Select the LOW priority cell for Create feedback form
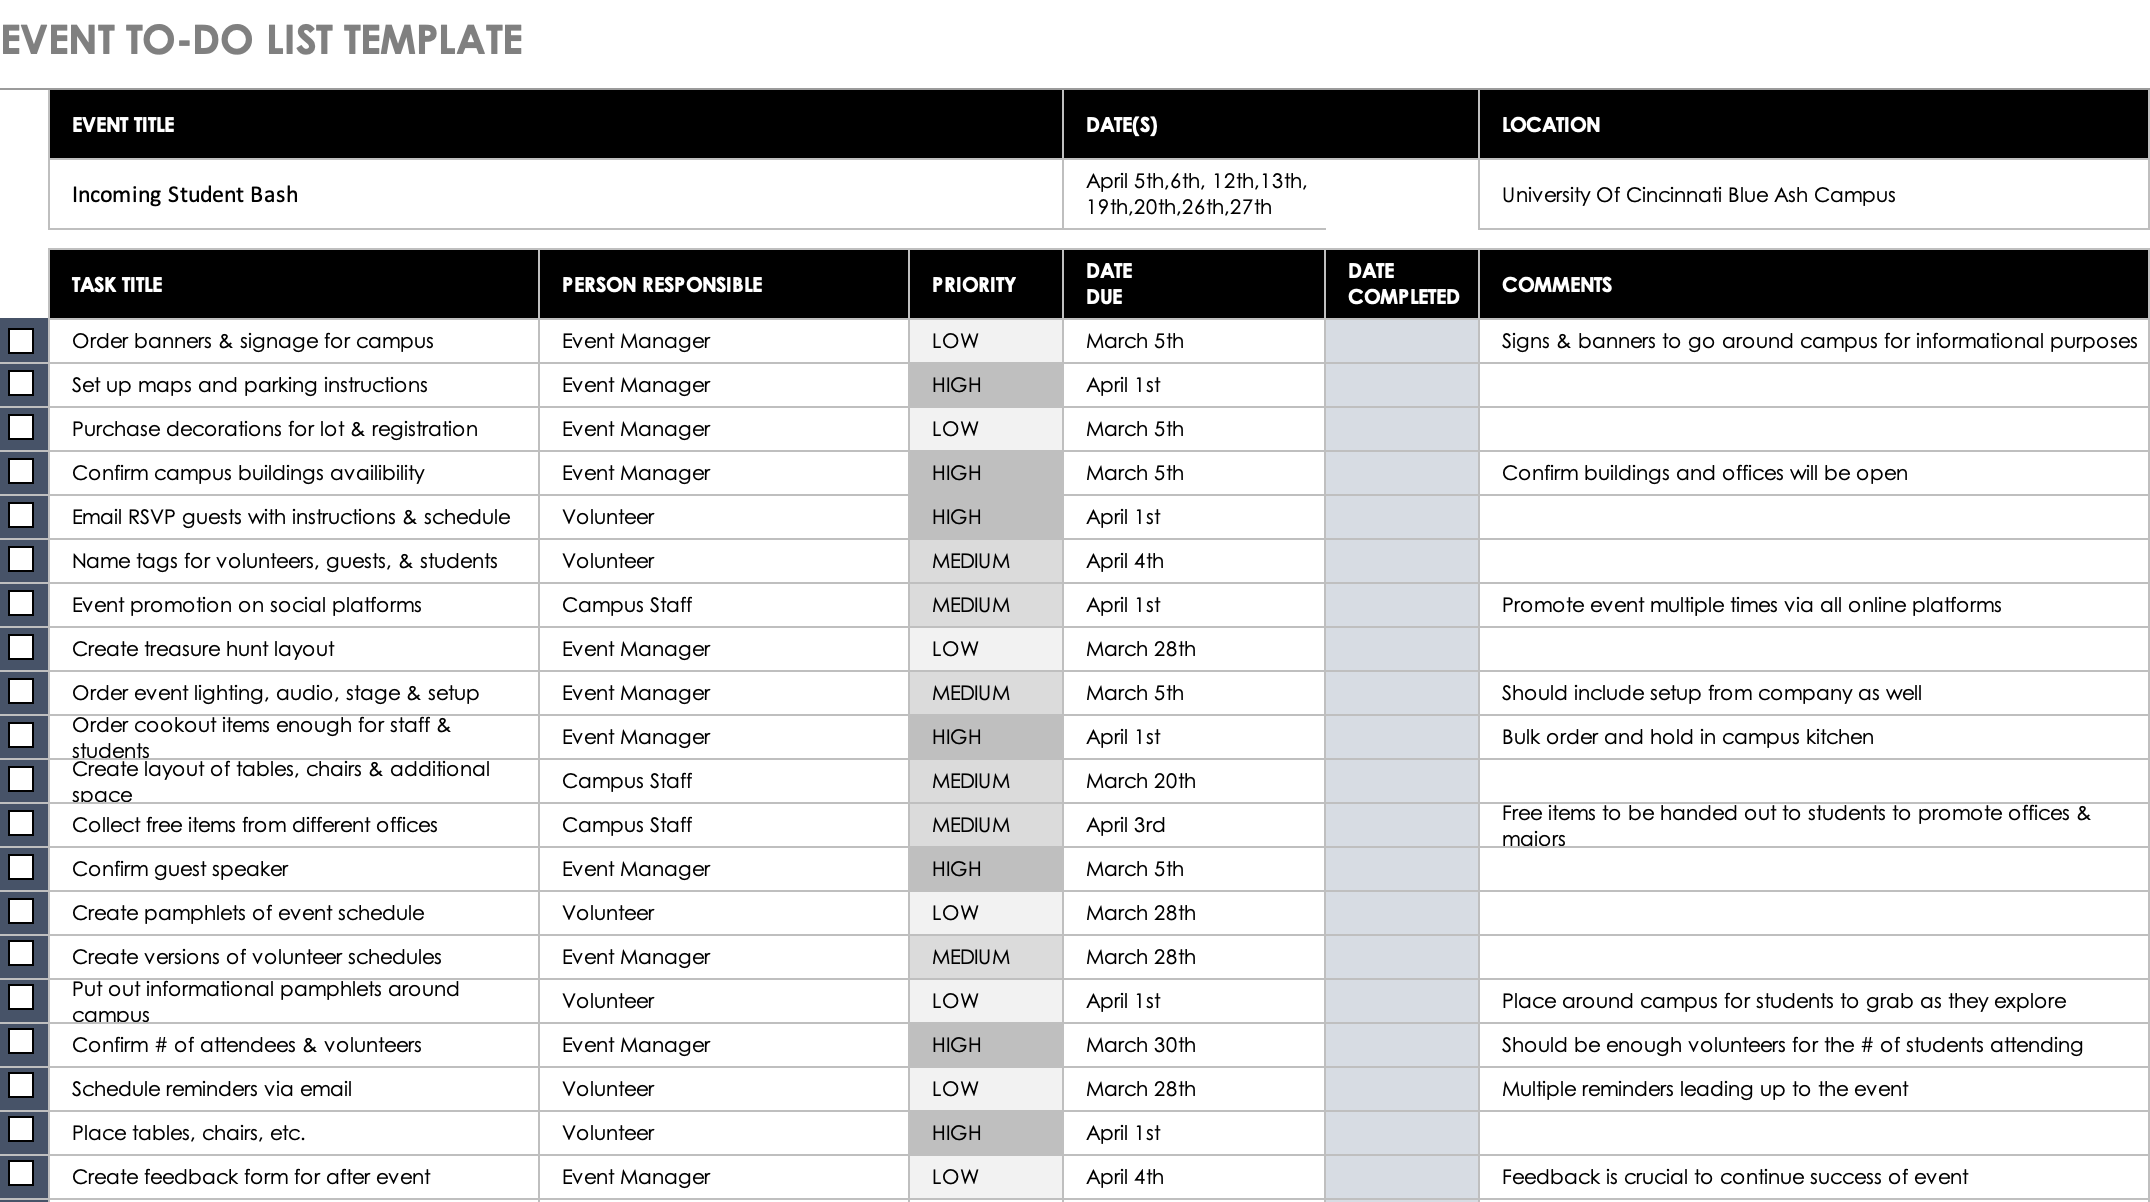Screen dimensions: 2150x1202 click(986, 1177)
